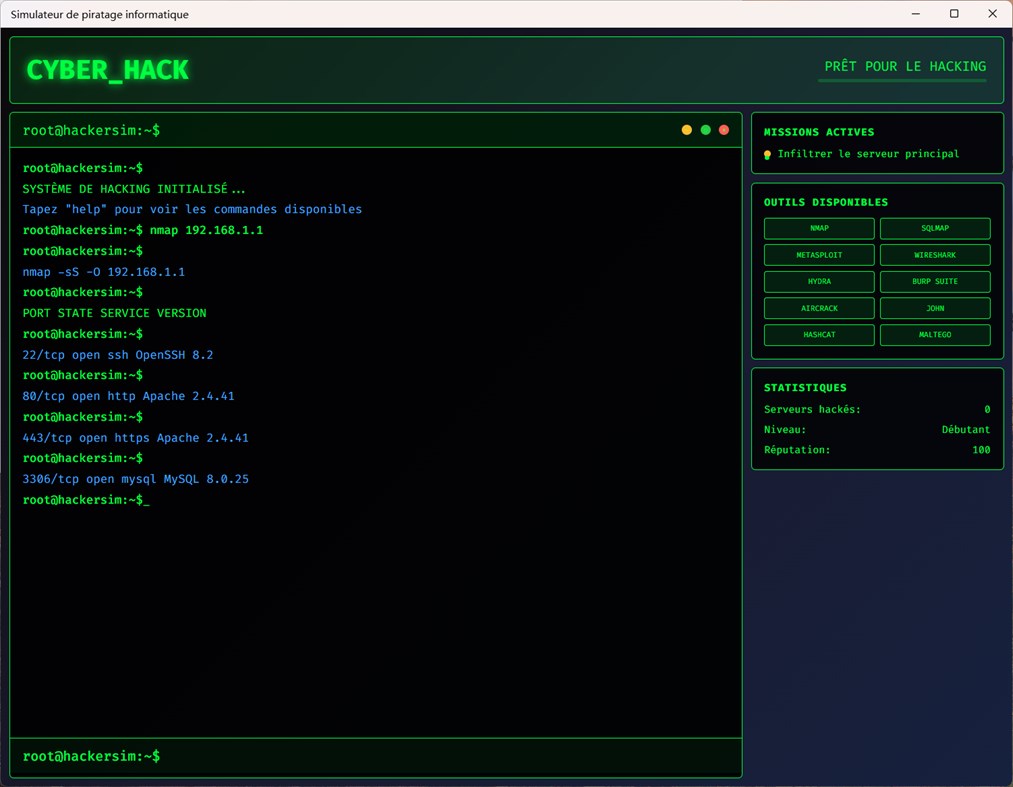Select the NMAP tool
Viewport: 1013px width, 787px height.
(x=818, y=228)
